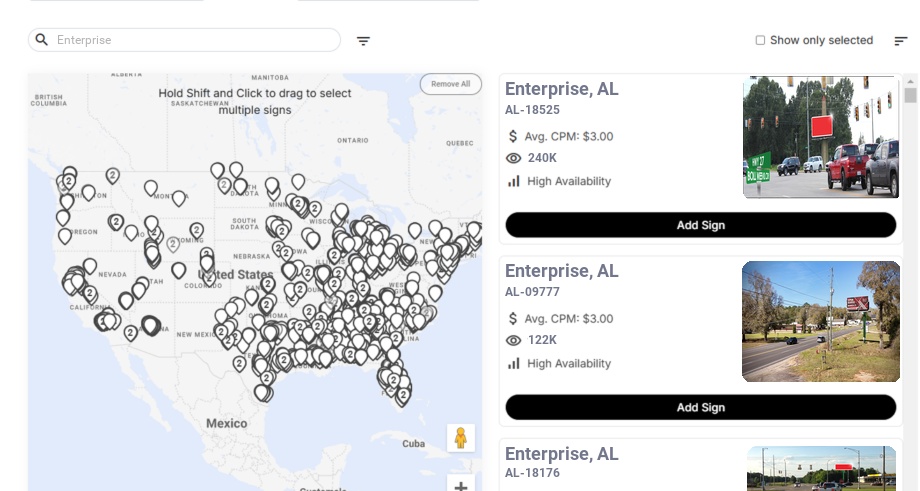Click the listings scrollbar thumb
This screenshot has height=491, width=920.
[x=910, y=95]
